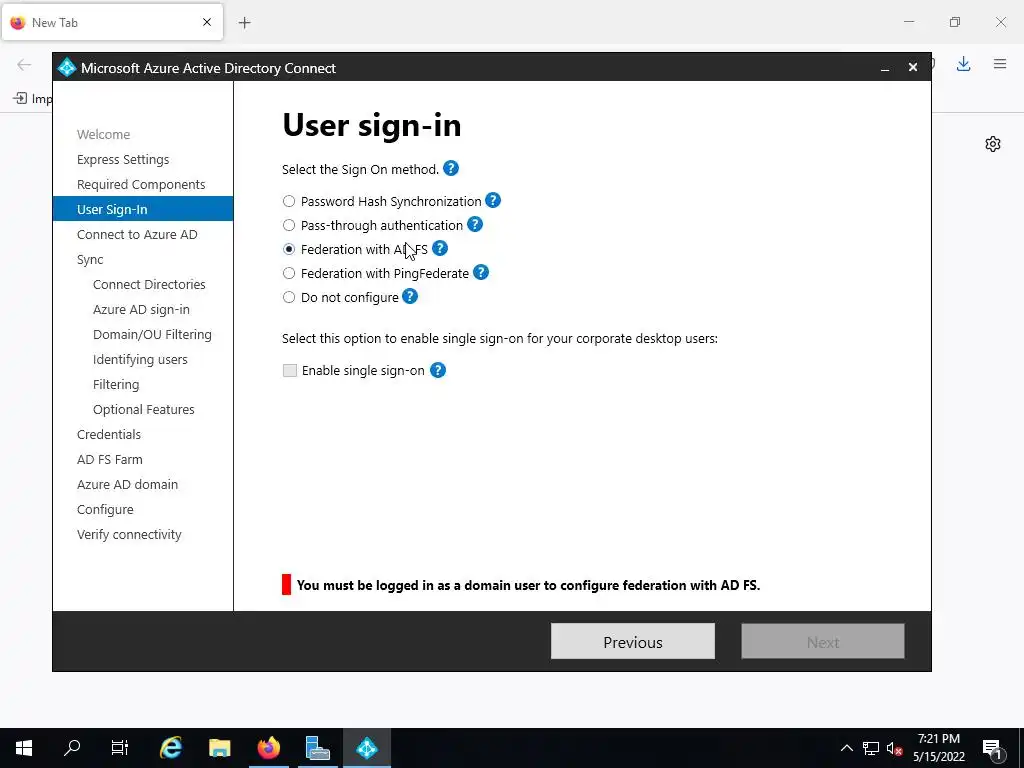This screenshot has height=768, width=1024.
Task: Close the New Tab tab
Action: click(x=207, y=22)
